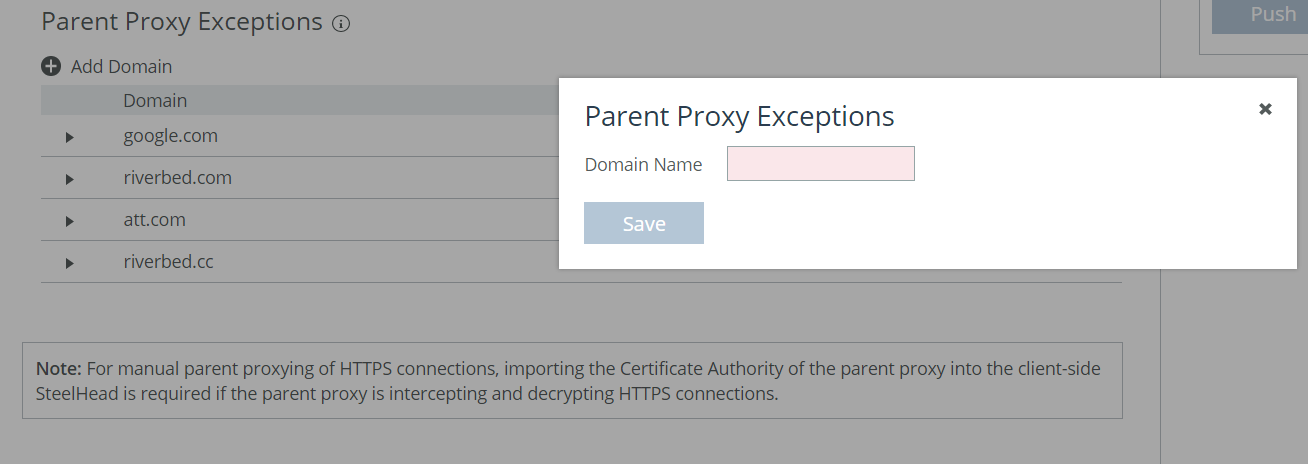Select the google.com domain entry
The height and width of the screenshot is (464, 1308).
[171, 136]
